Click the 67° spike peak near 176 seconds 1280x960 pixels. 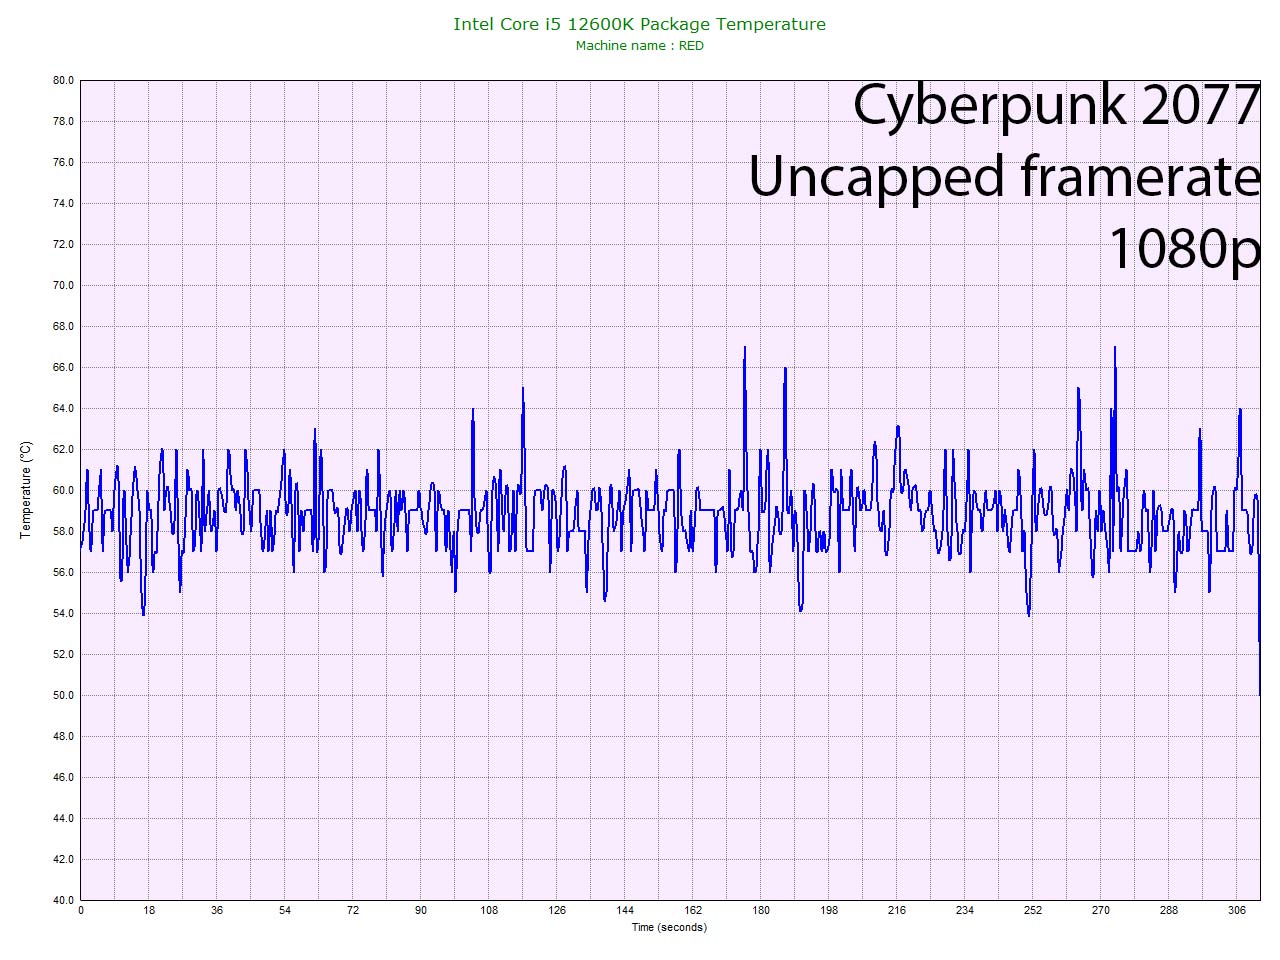pyautogui.click(x=744, y=348)
